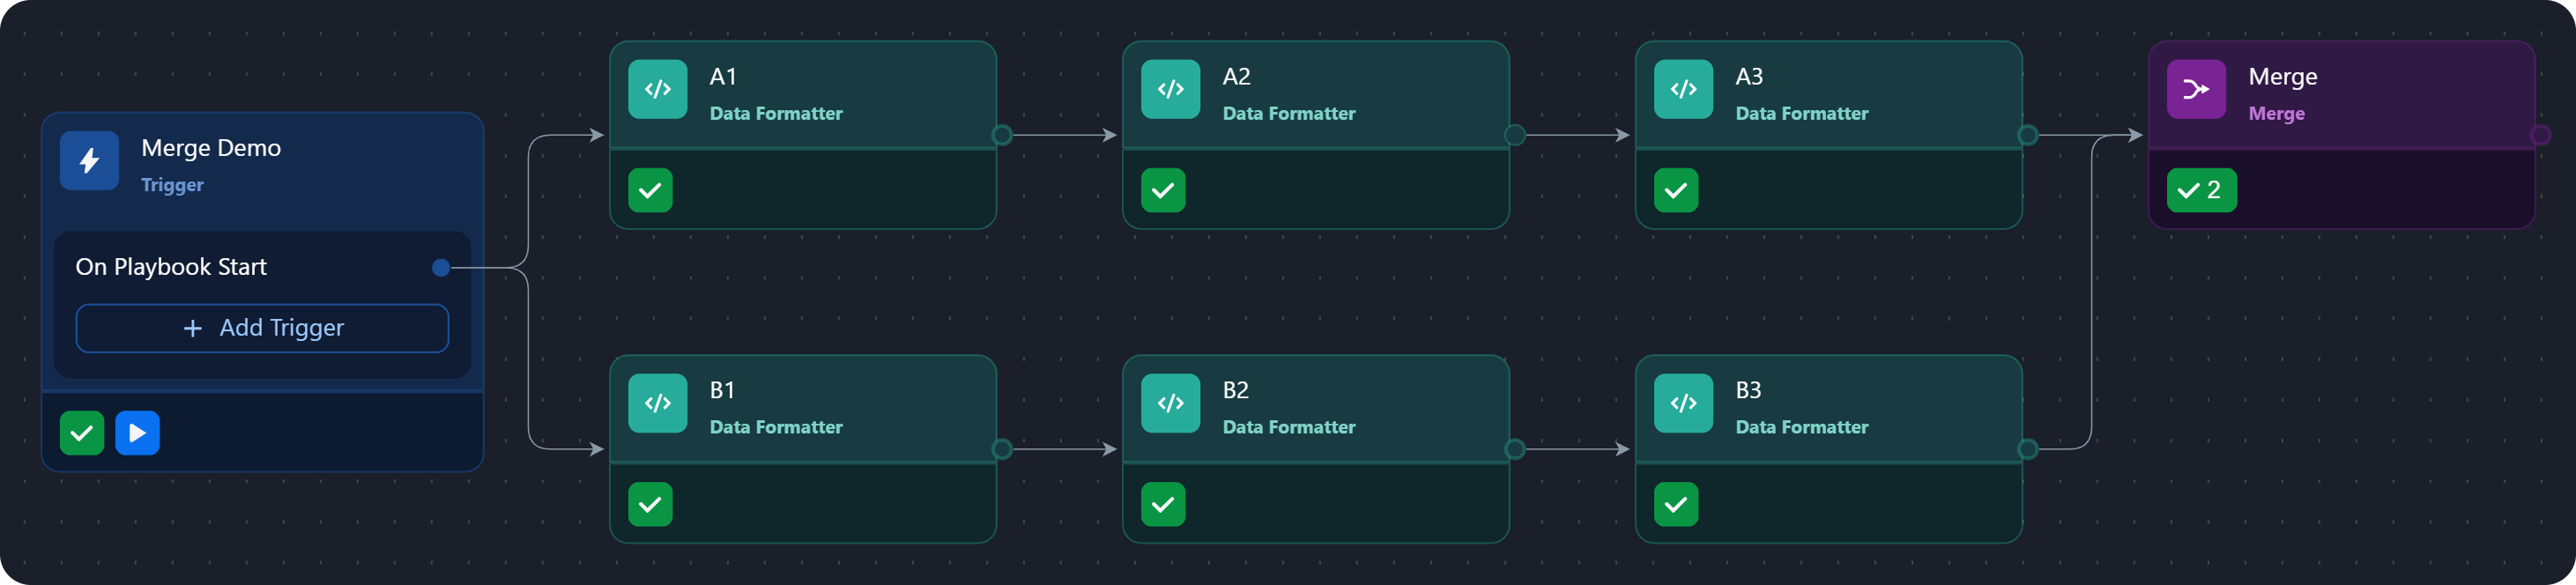Click the Merge Demo trigger lightning icon

[89, 161]
